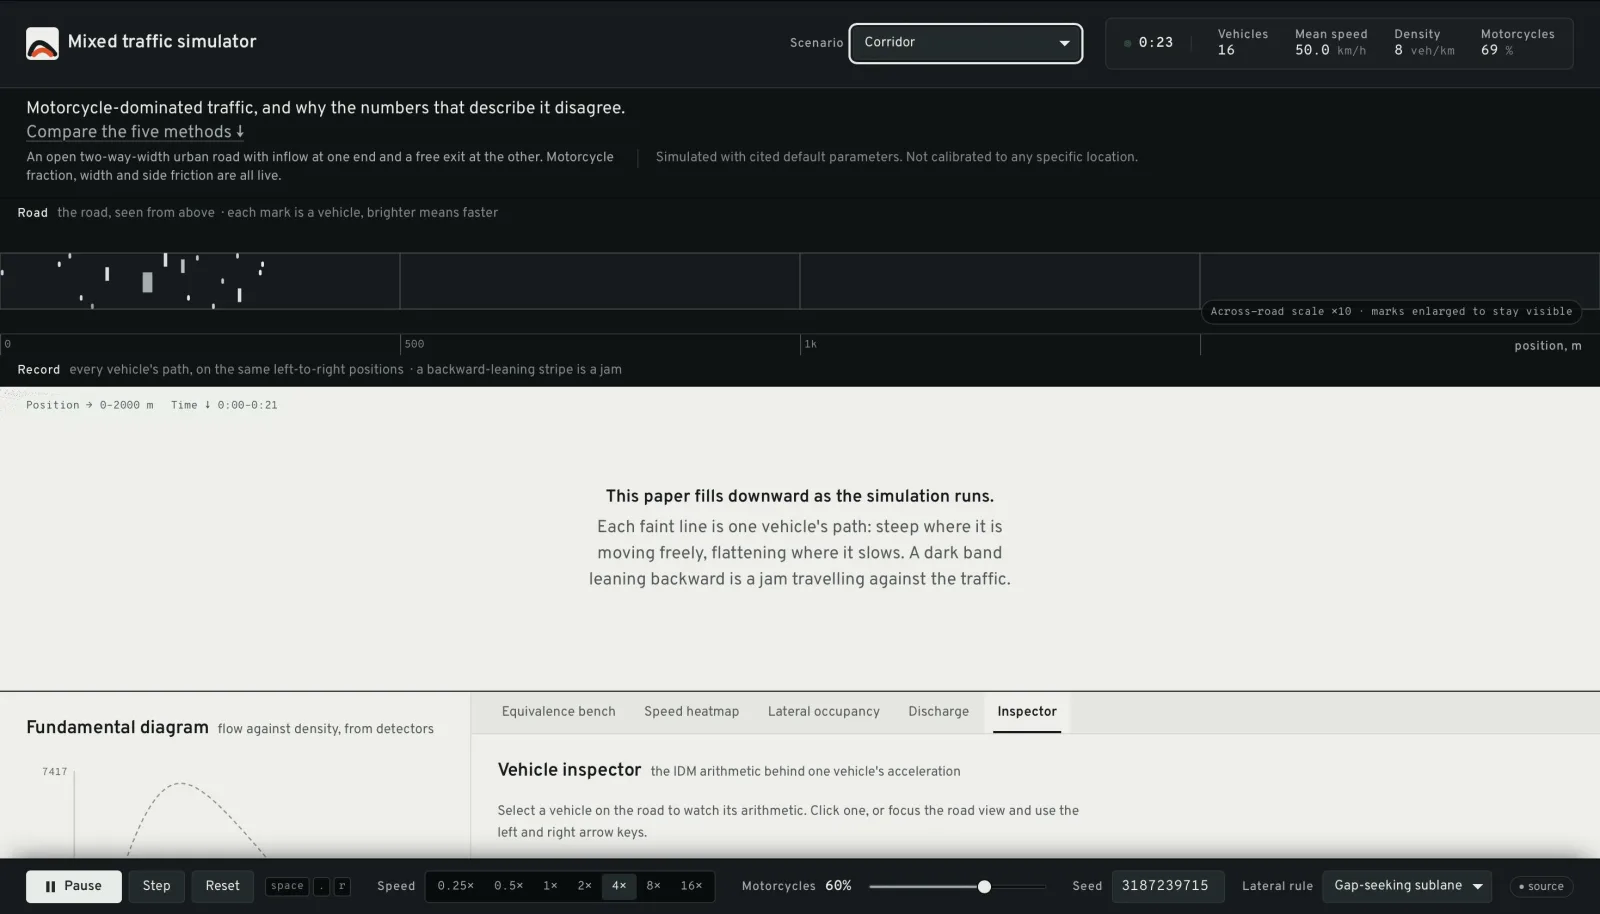Image resolution: width=1600 pixels, height=914 pixels.
Task: Click the Motorcycles percentage slider handle
Action: [984, 886]
